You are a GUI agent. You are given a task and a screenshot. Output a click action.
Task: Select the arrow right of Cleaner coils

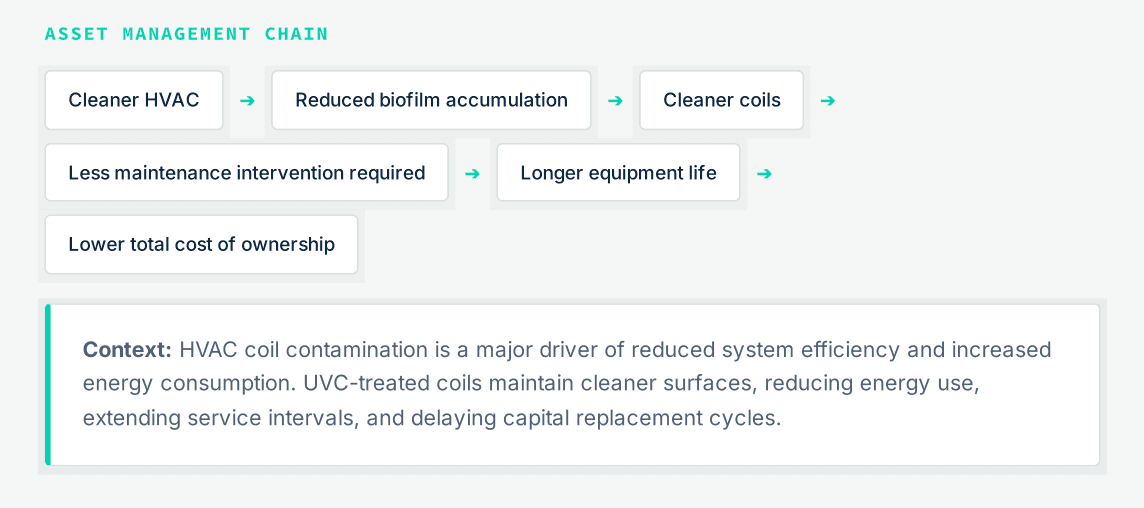point(827,101)
